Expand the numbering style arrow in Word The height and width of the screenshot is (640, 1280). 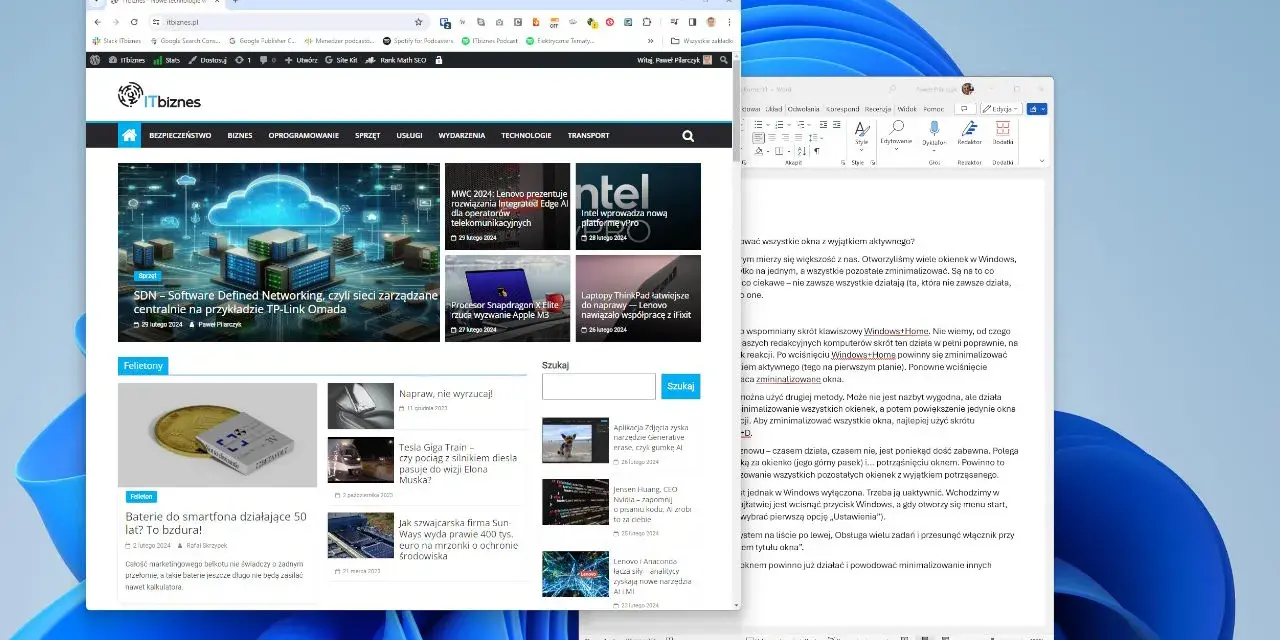click(789, 124)
